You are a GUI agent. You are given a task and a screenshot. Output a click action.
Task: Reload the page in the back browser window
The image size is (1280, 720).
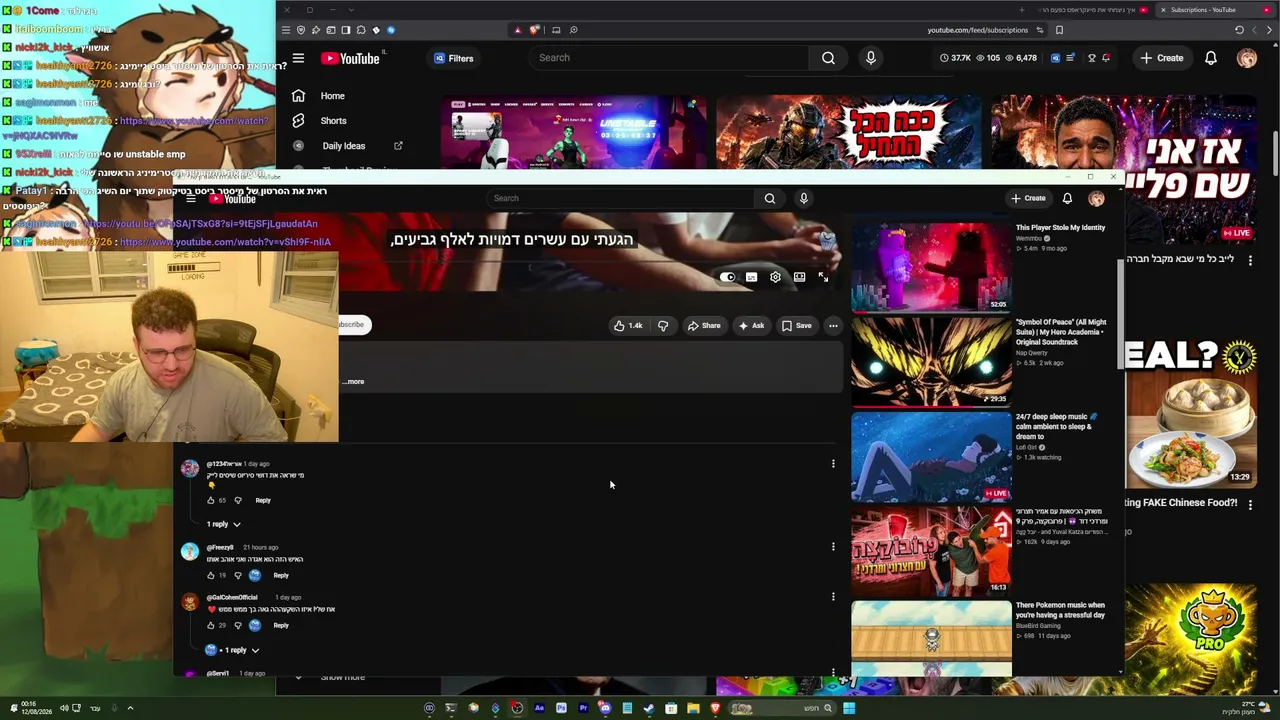pos(1239,30)
